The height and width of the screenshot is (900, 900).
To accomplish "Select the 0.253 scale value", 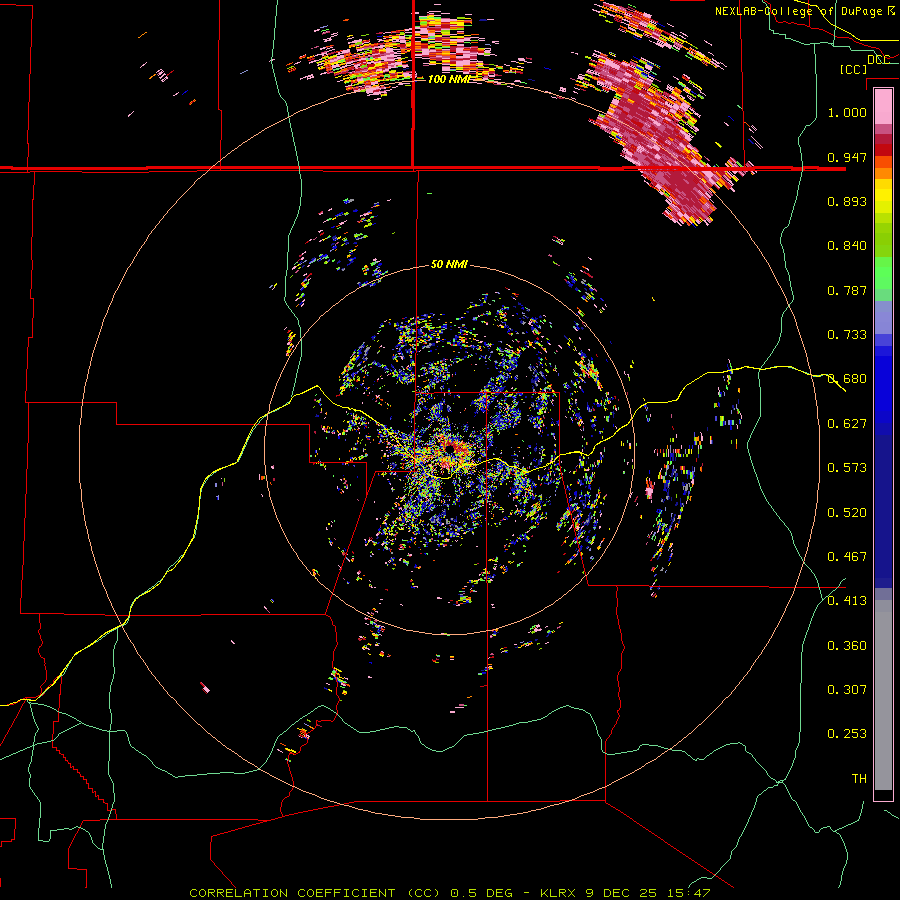I will (x=847, y=734).
